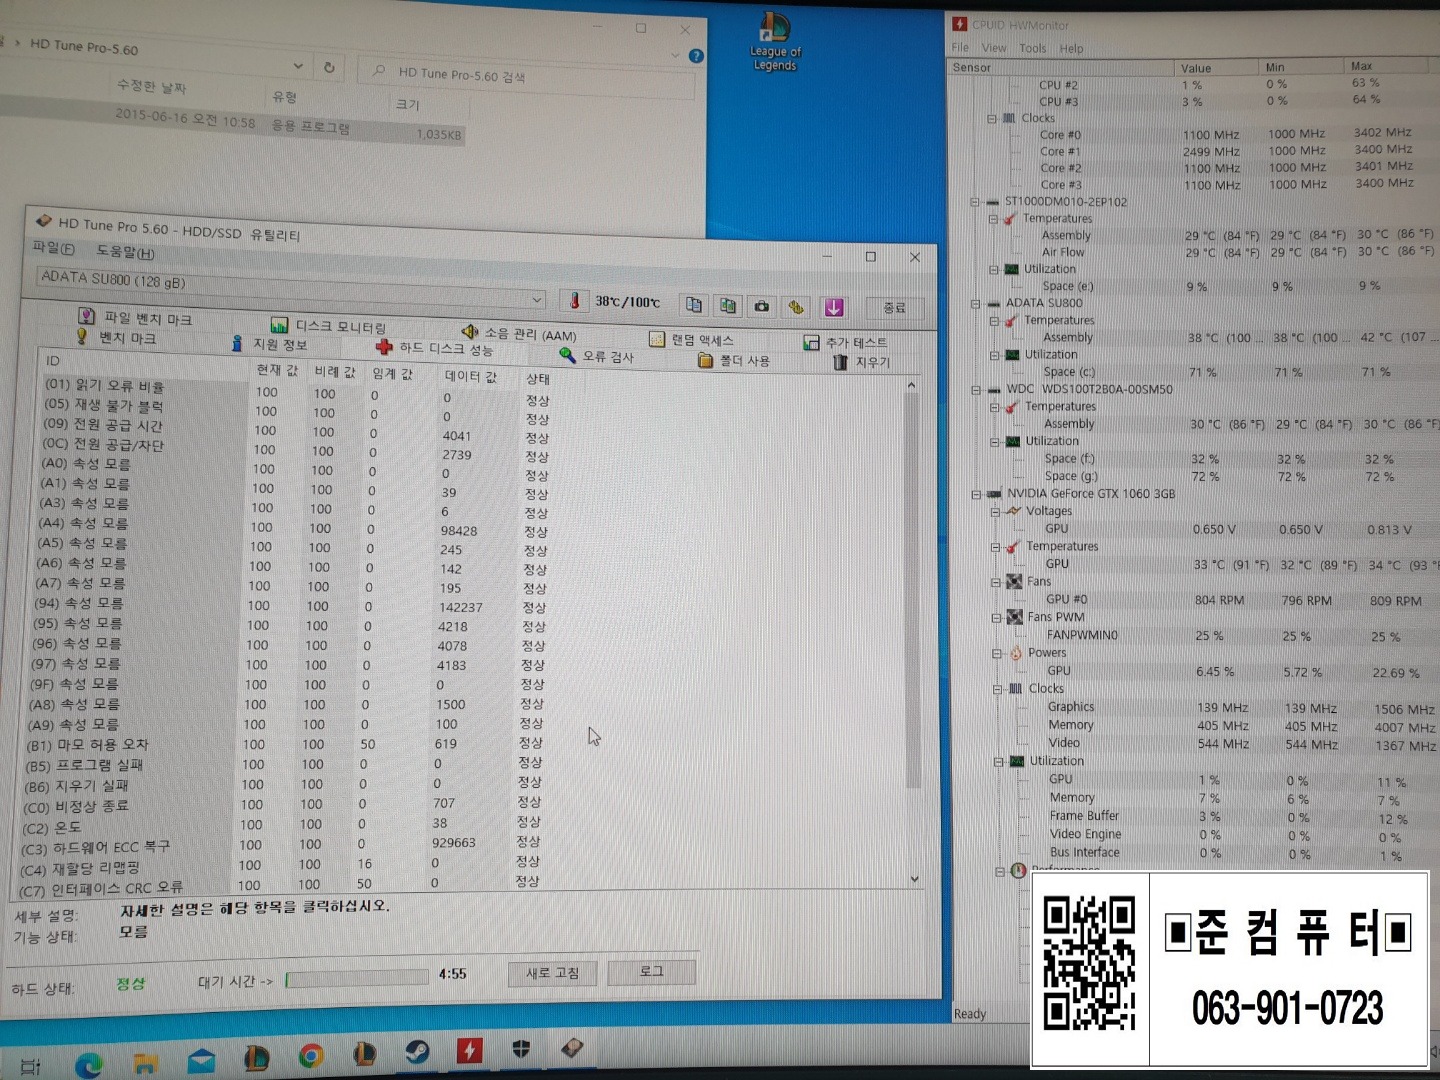The height and width of the screenshot is (1080, 1440).
Task: Click the 로그 log button
Action: click(x=651, y=971)
